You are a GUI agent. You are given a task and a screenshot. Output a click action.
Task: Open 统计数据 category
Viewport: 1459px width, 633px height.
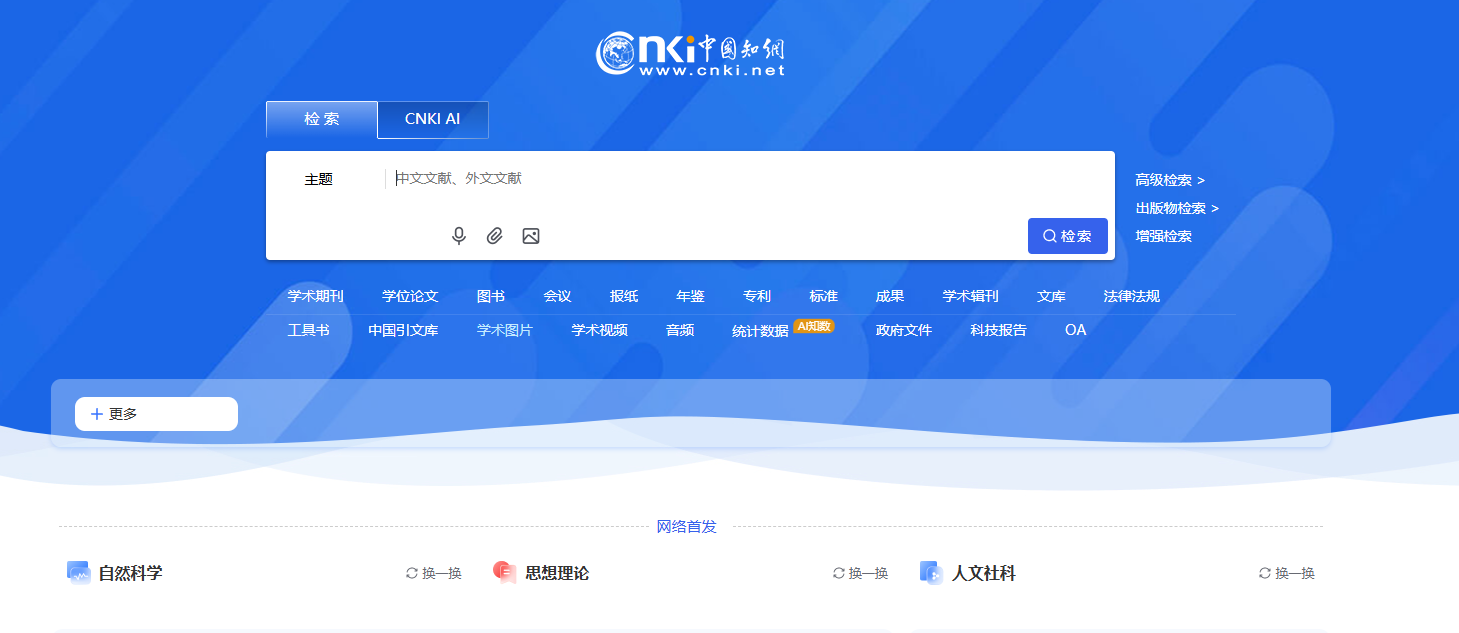(760, 331)
